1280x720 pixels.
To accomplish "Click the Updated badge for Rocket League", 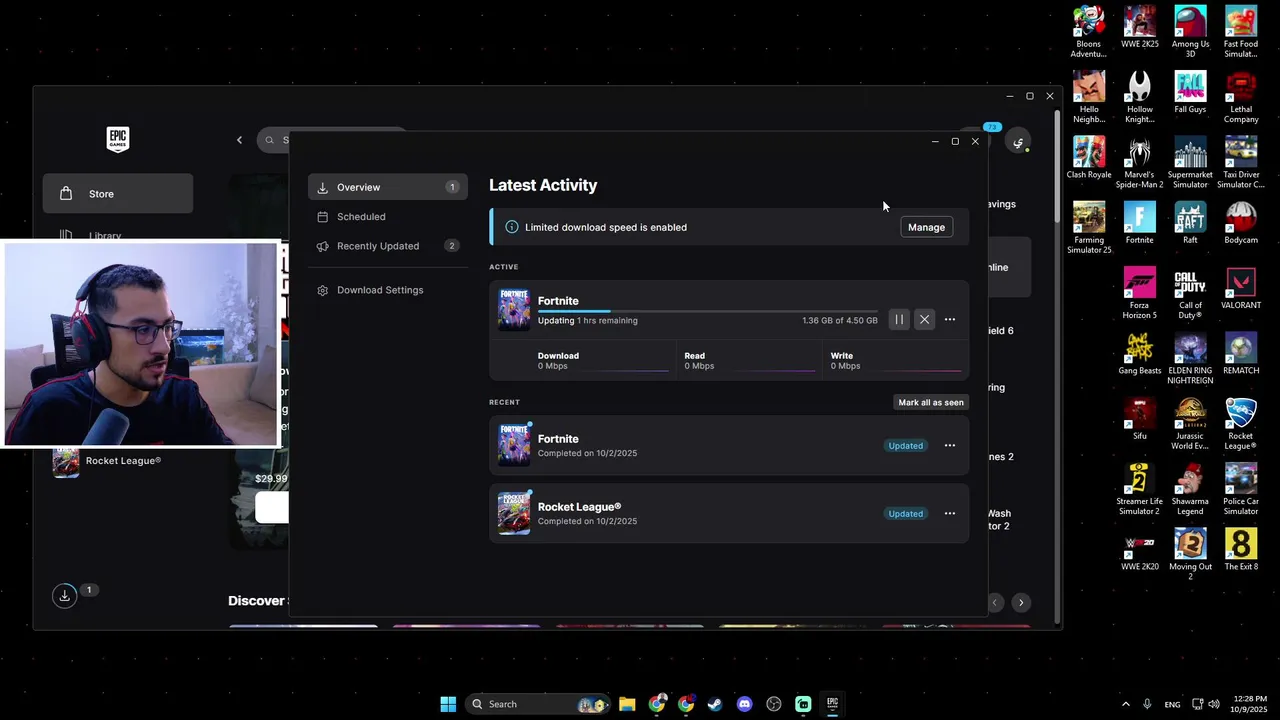I will [906, 514].
